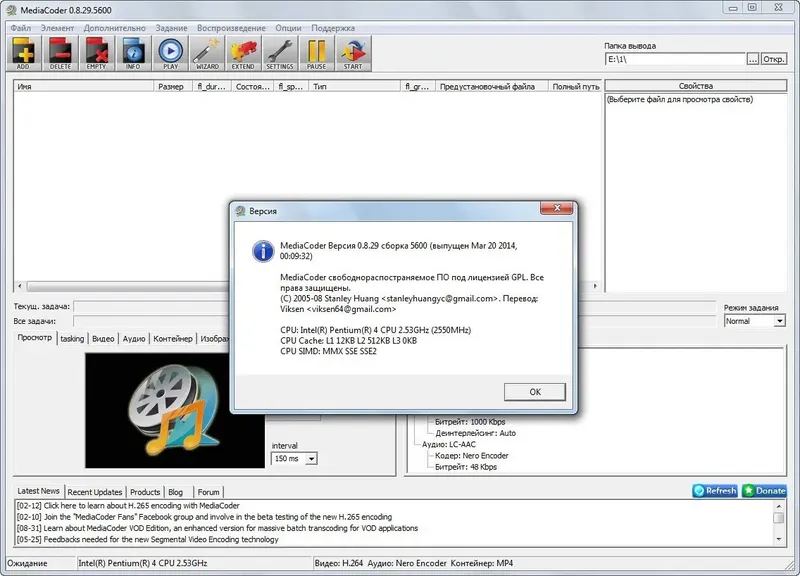Click the EXTEND toolbar icon
The height and width of the screenshot is (576, 800).
[x=243, y=53]
